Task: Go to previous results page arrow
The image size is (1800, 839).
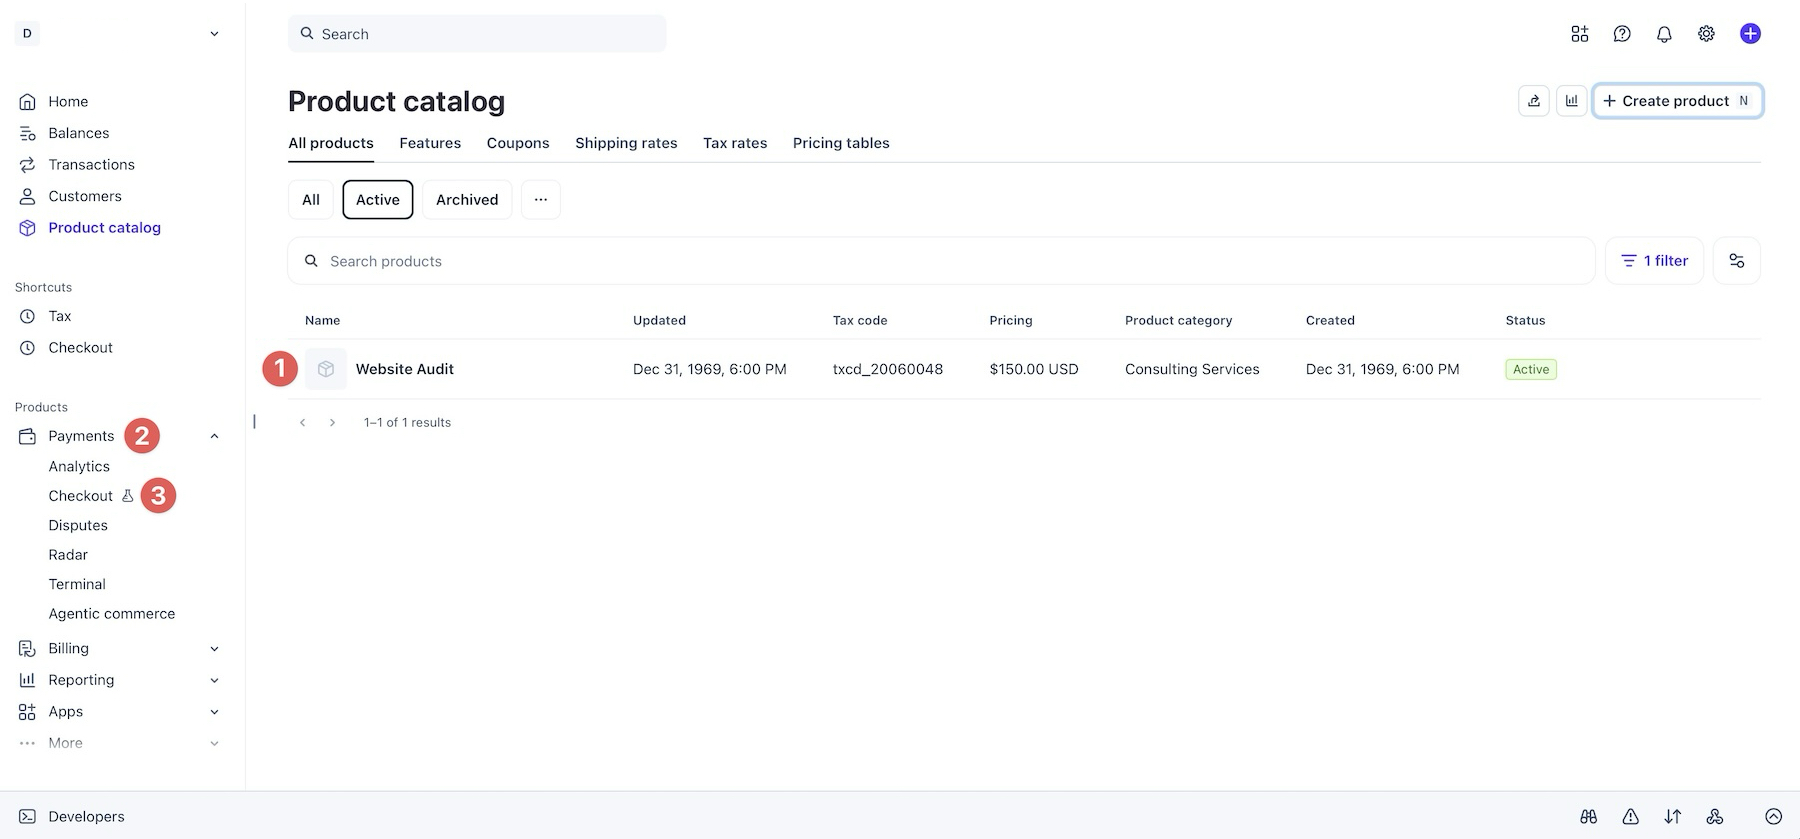Action: click(303, 423)
